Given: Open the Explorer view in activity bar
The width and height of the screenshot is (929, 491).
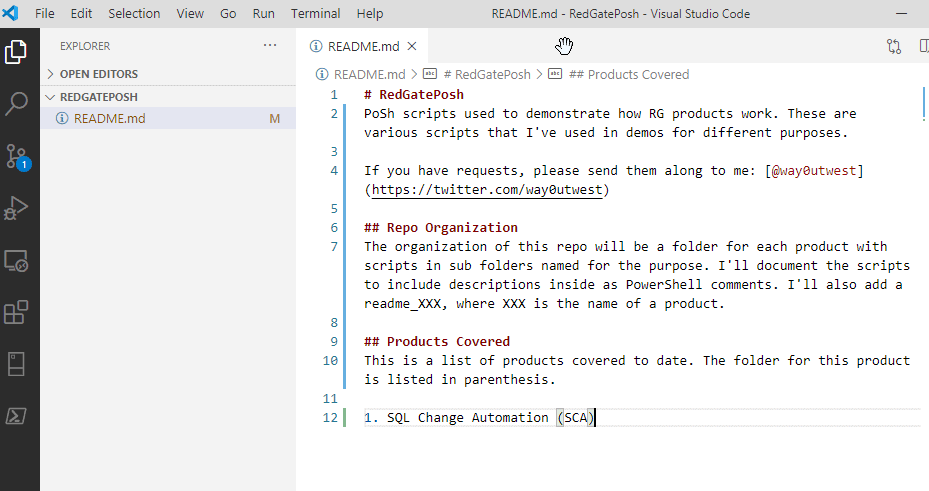Looking at the screenshot, I should pyautogui.click(x=16, y=52).
